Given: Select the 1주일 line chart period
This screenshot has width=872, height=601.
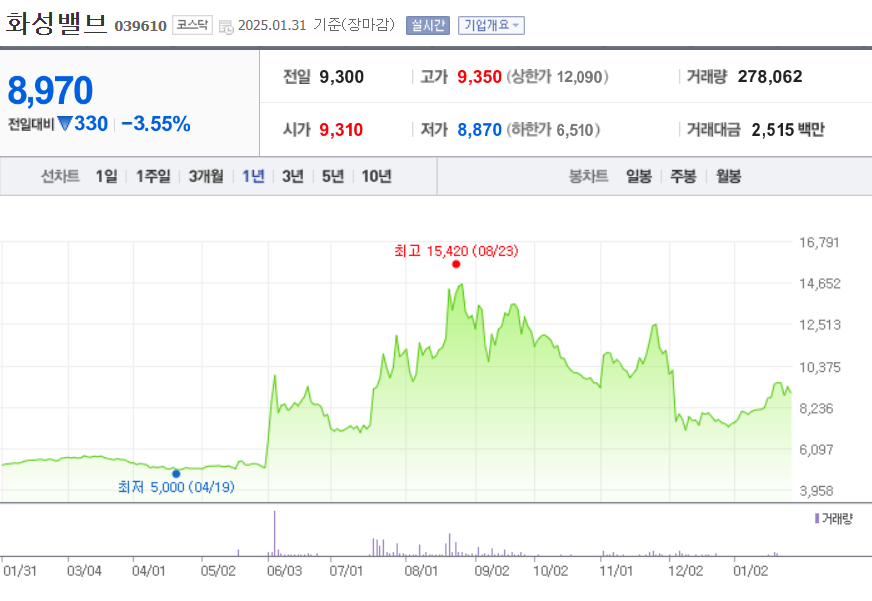Looking at the screenshot, I should pos(153,176).
